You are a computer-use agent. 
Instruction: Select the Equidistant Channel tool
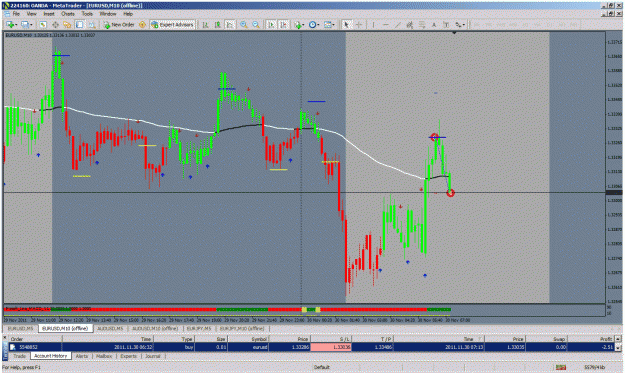[x=409, y=25]
